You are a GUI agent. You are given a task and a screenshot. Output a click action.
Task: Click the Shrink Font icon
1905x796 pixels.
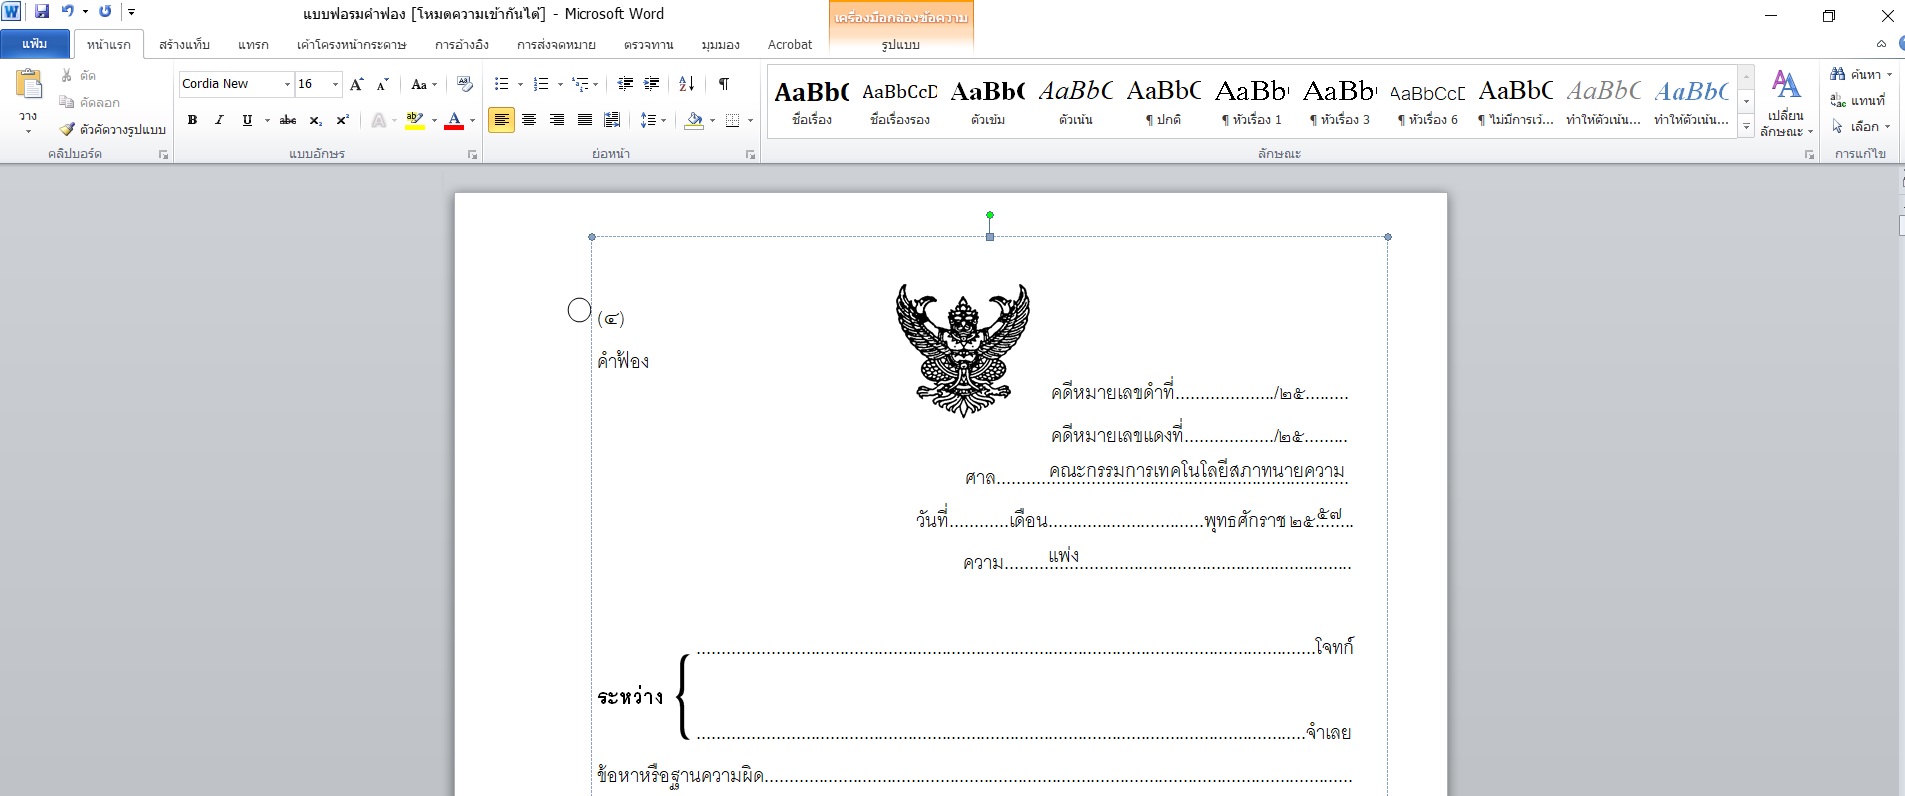[382, 84]
